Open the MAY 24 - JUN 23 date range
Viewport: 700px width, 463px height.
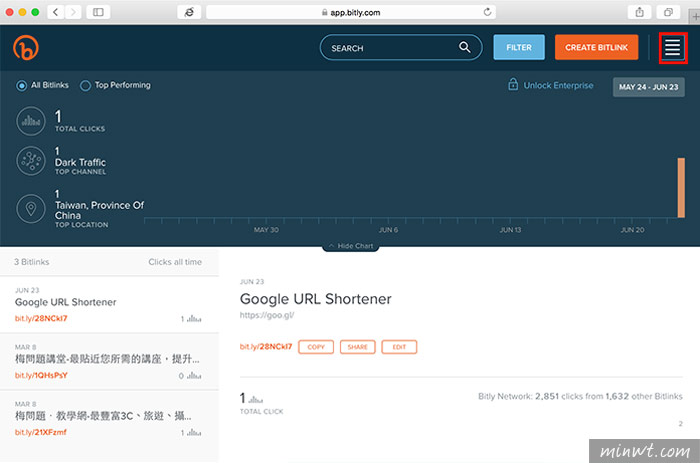pyautogui.click(x=648, y=87)
